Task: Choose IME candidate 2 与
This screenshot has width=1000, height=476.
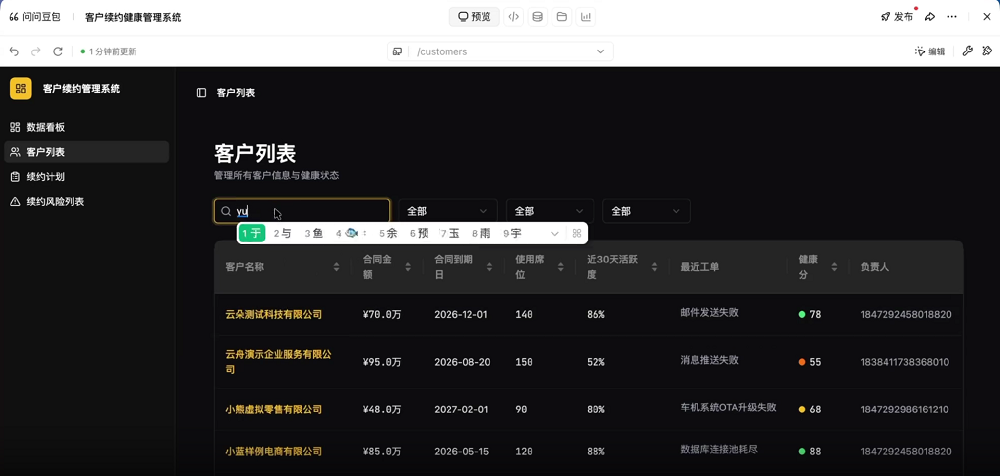Action: point(283,234)
